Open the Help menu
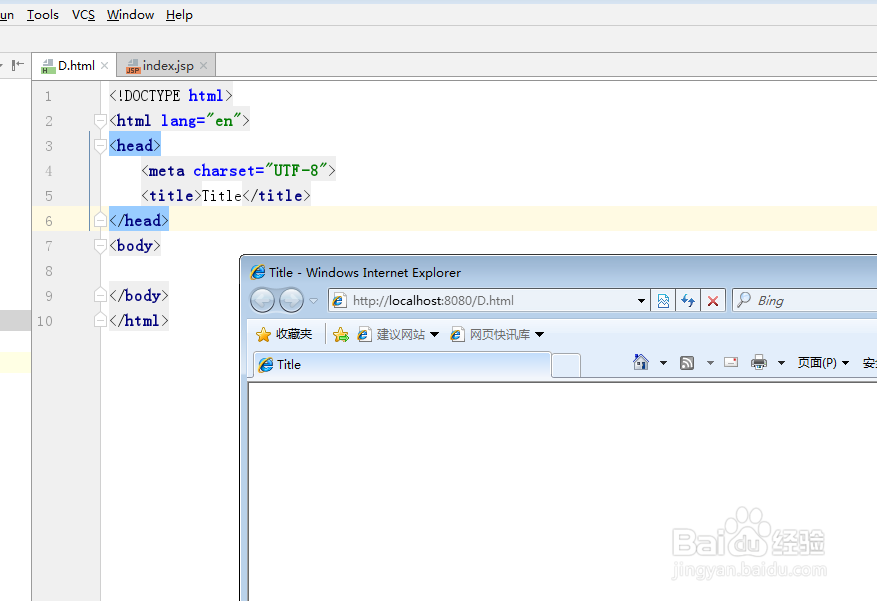877x601 pixels. (x=179, y=15)
